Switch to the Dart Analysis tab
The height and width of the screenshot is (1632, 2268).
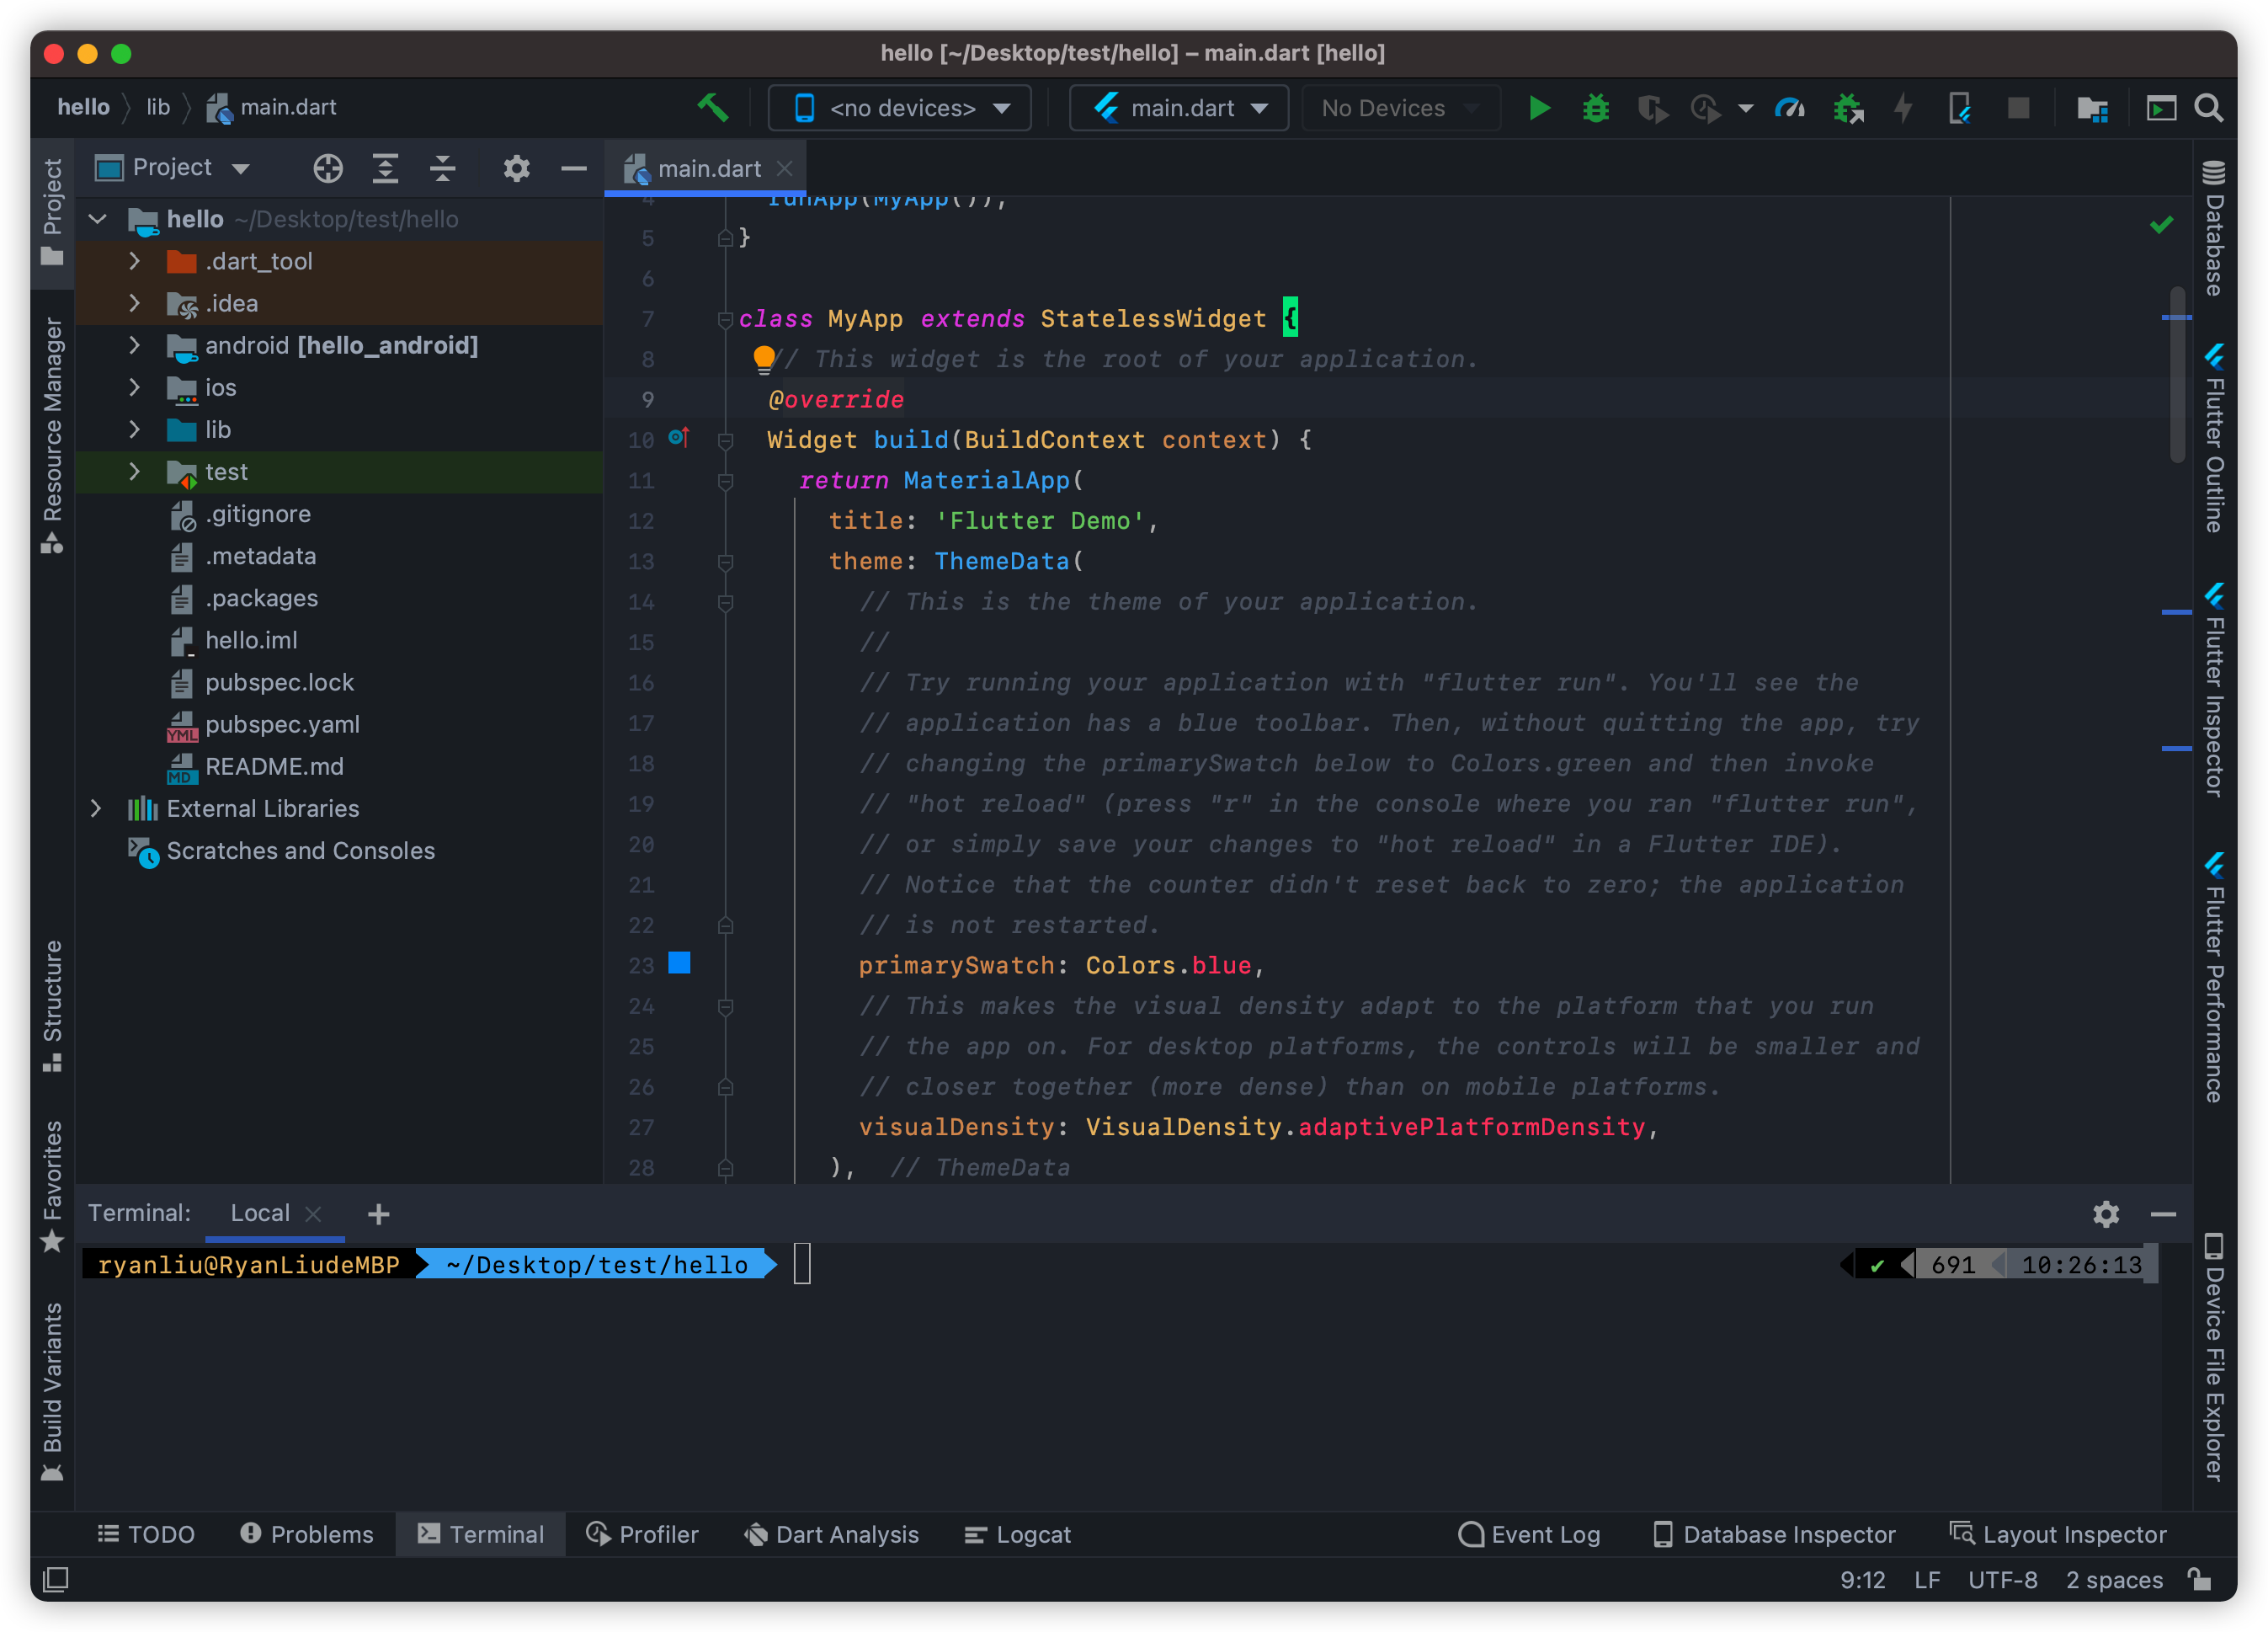832,1534
